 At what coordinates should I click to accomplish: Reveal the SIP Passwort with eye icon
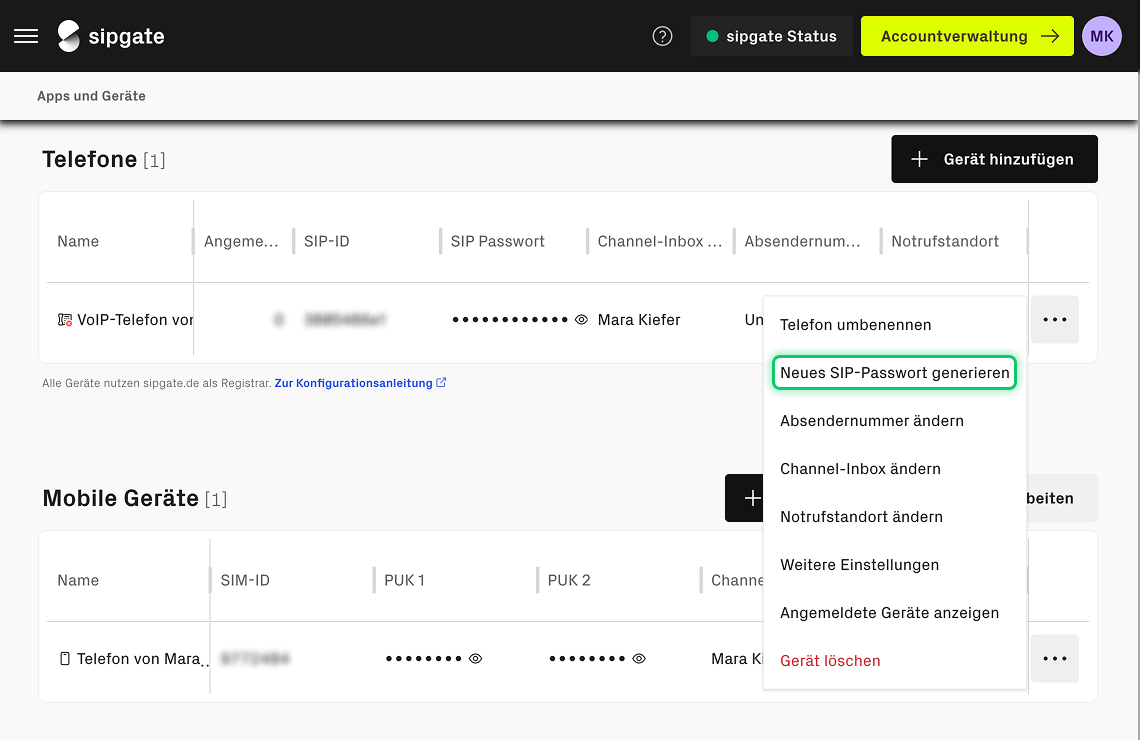pyautogui.click(x=581, y=320)
